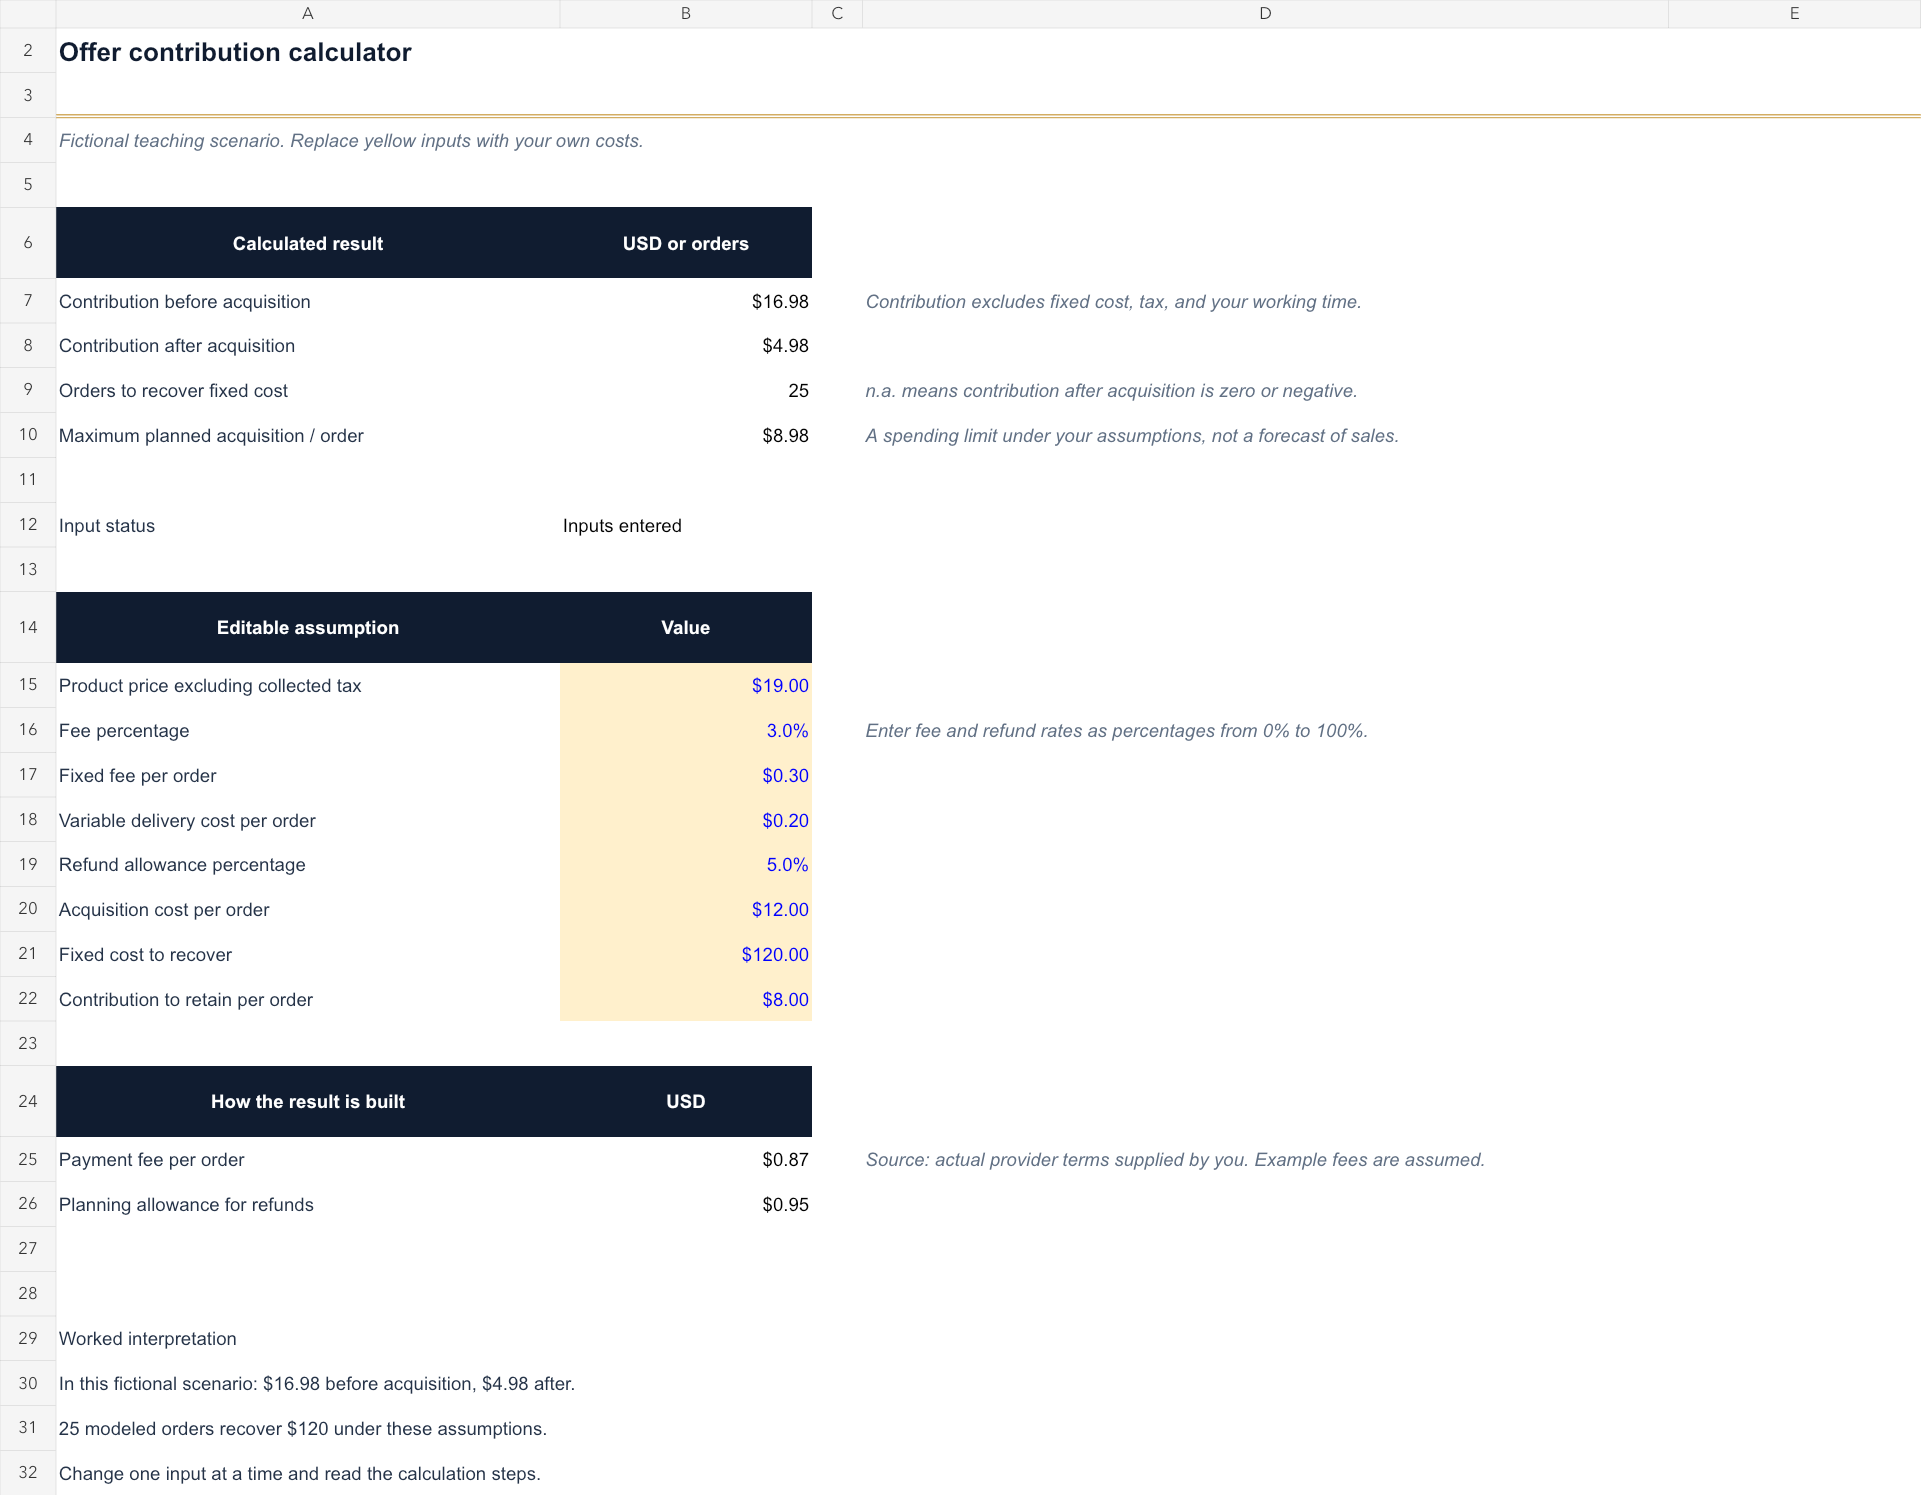Image resolution: width=1921 pixels, height=1495 pixels.
Task: Select column E header
Action: click(1794, 13)
